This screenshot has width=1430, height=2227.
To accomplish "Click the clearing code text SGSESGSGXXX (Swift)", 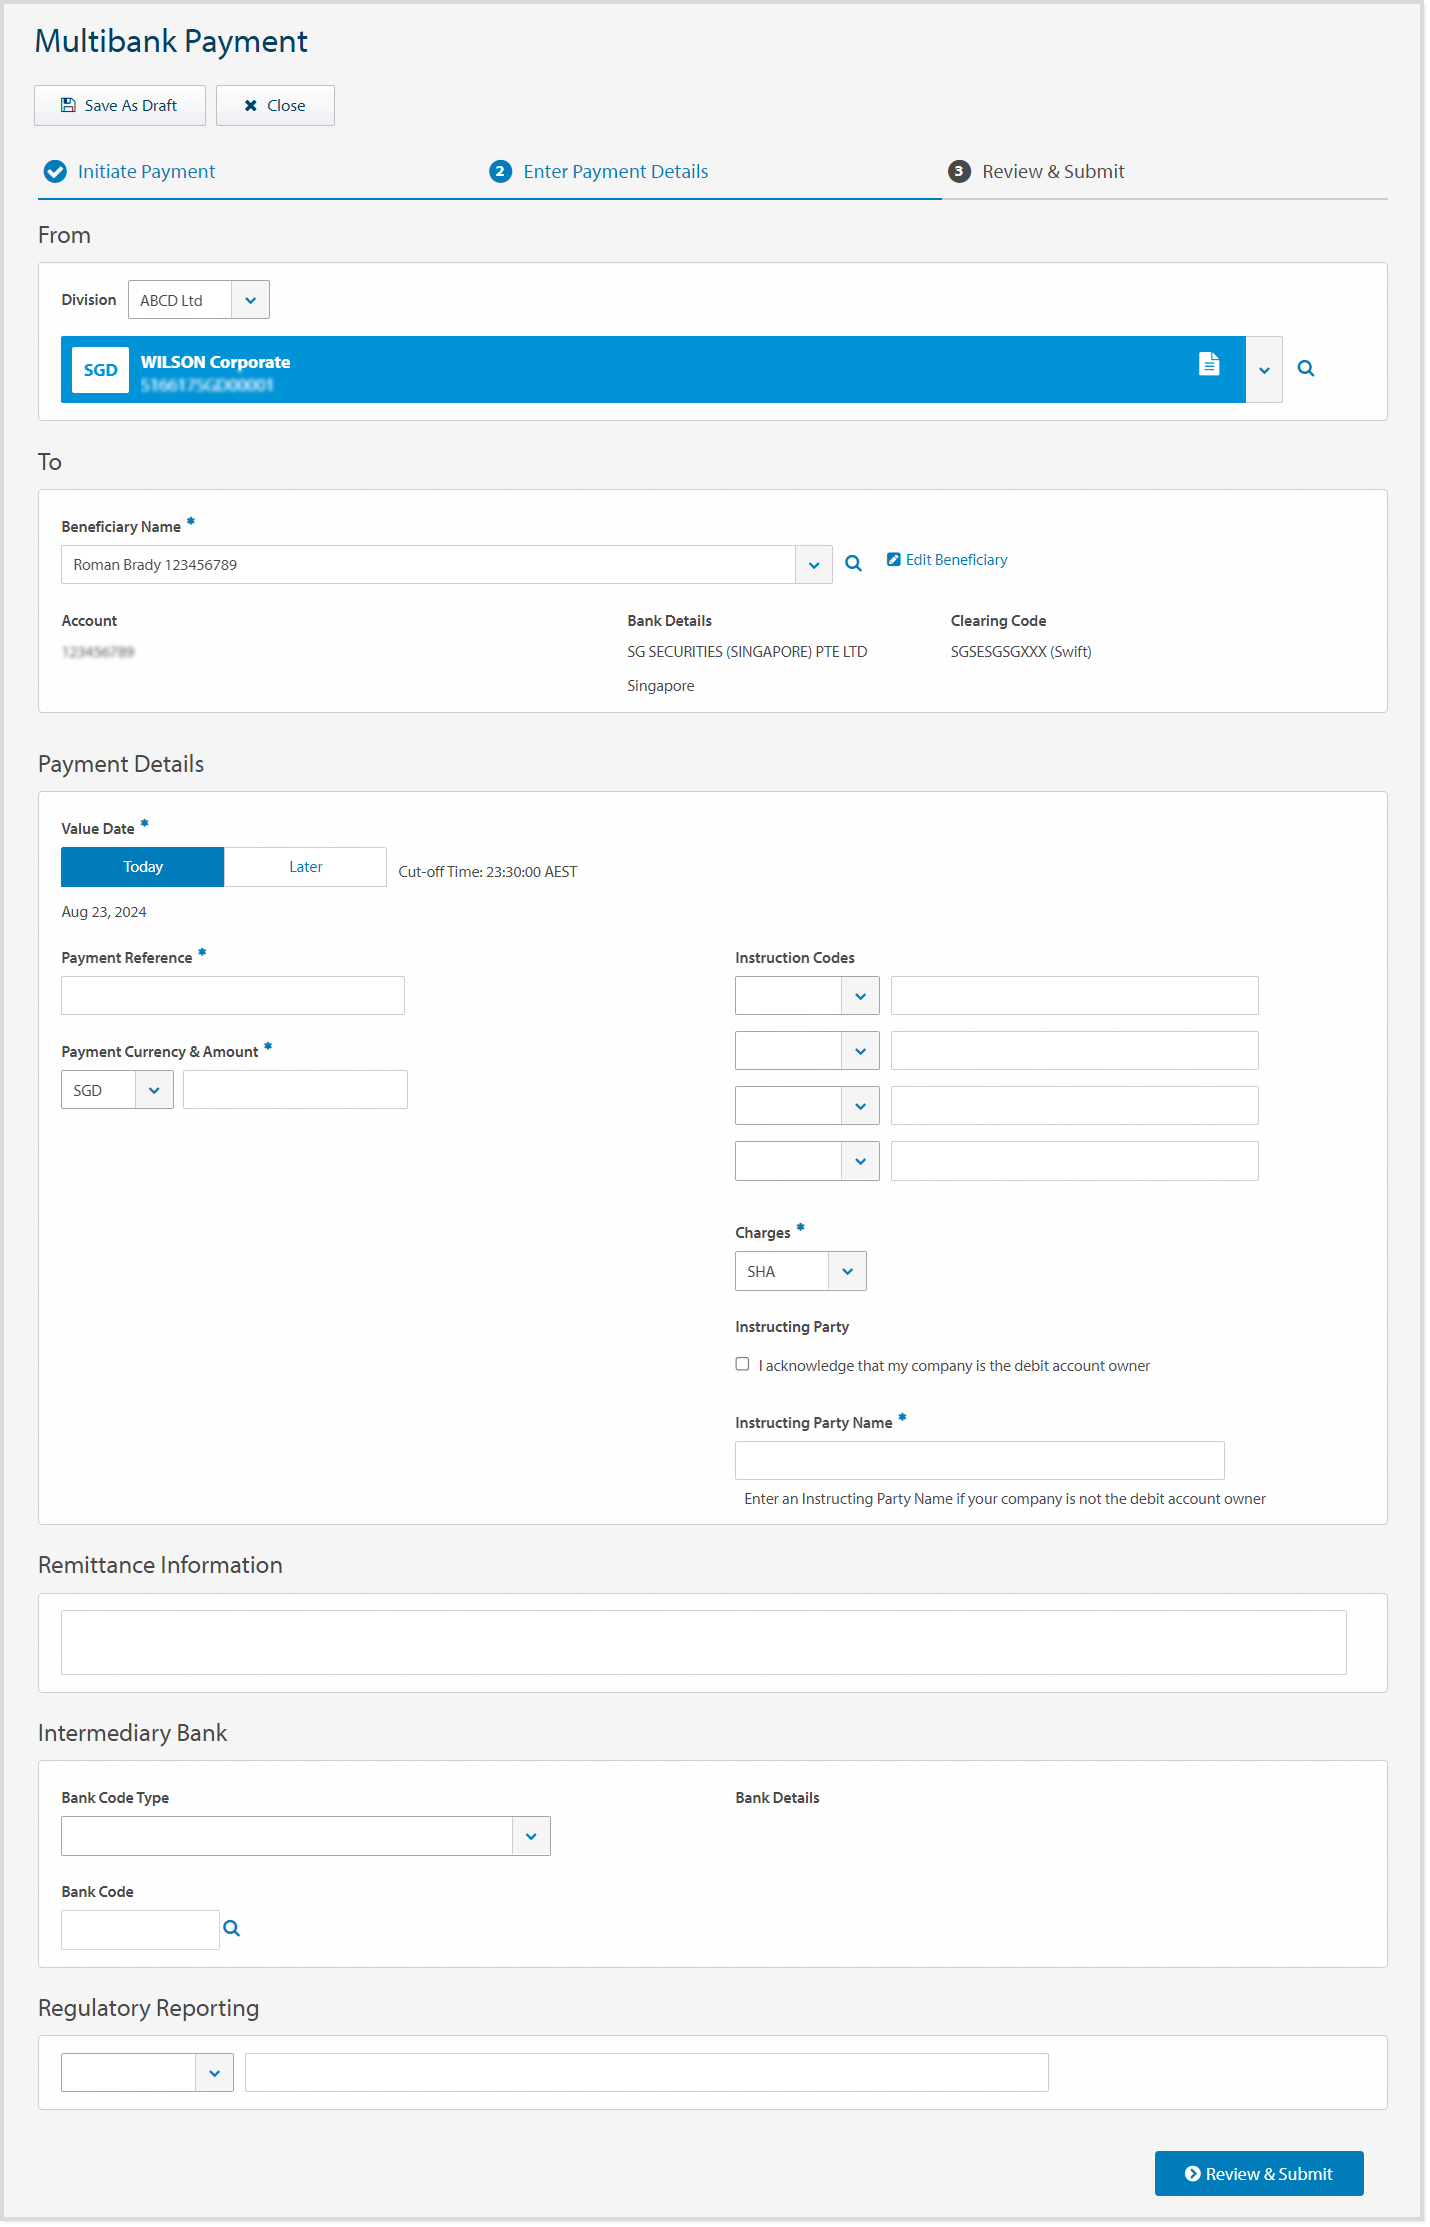I will (x=1021, y=652).
